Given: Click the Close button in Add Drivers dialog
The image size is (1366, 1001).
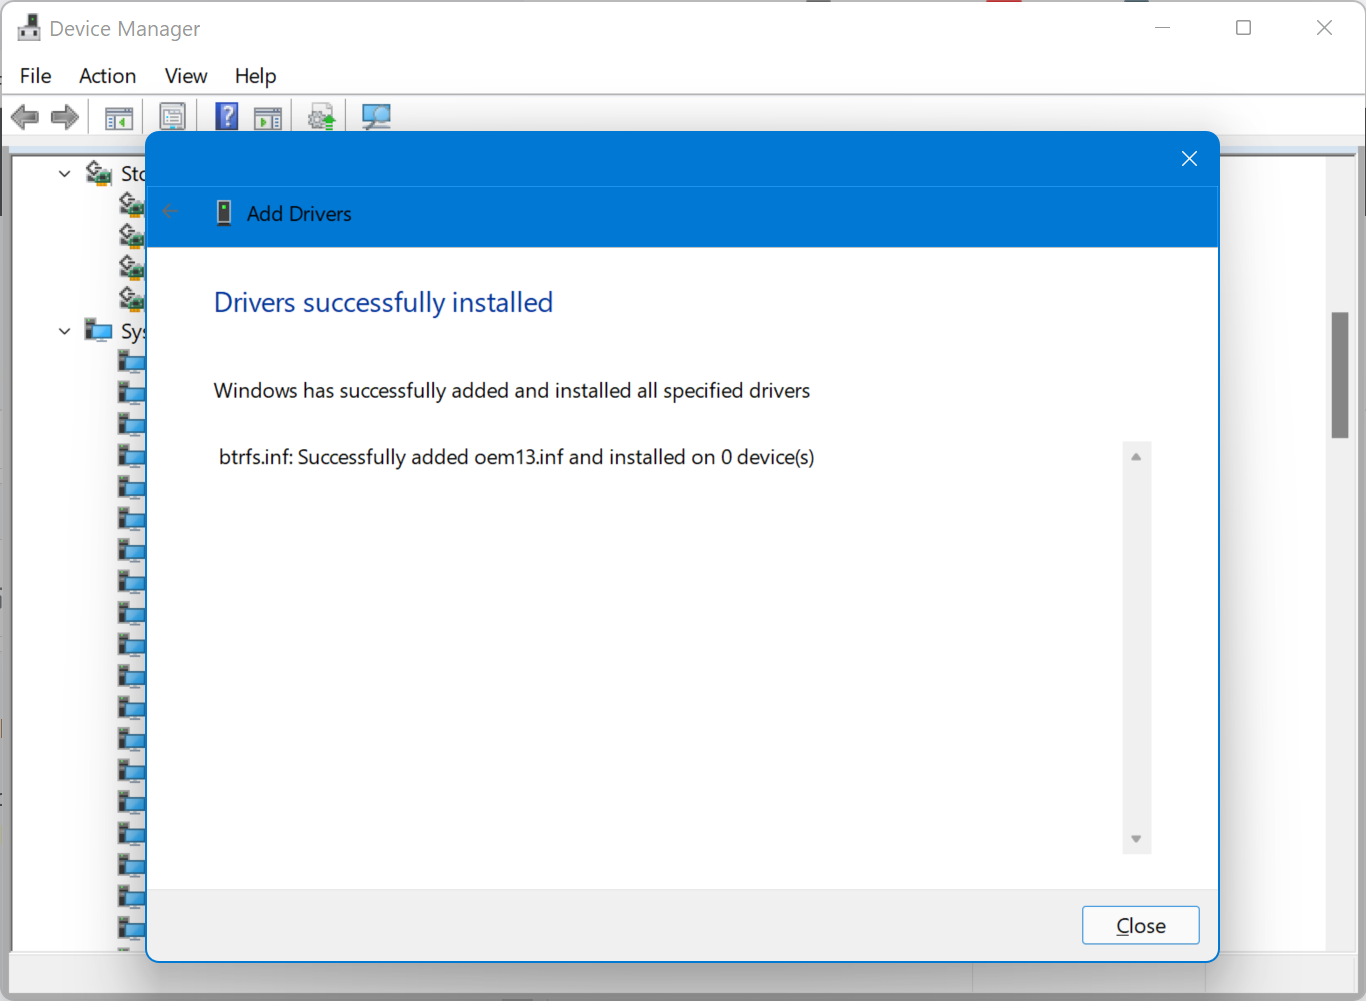Looking at the screenshot, I should 1140,926.
